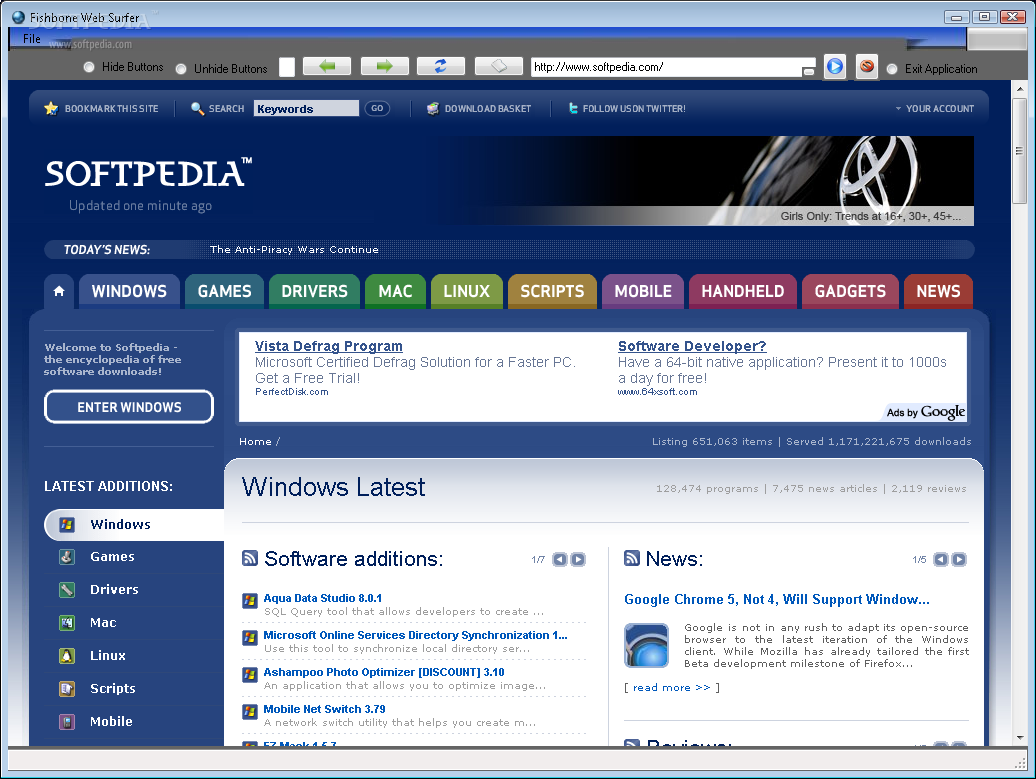Click the small white square toolbar button
The height and width of the screenshot is (779, 1036).
pos(287,67)
